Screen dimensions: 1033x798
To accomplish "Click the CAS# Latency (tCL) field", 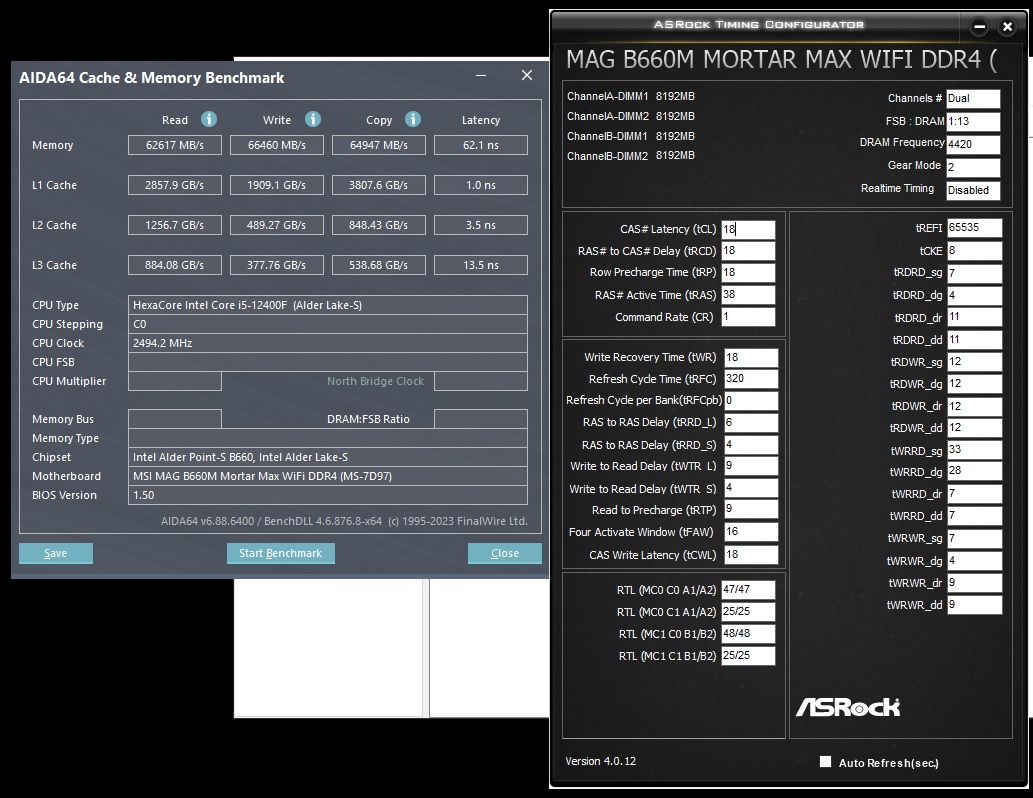I will pyautogui.click(x=748, y=229).
